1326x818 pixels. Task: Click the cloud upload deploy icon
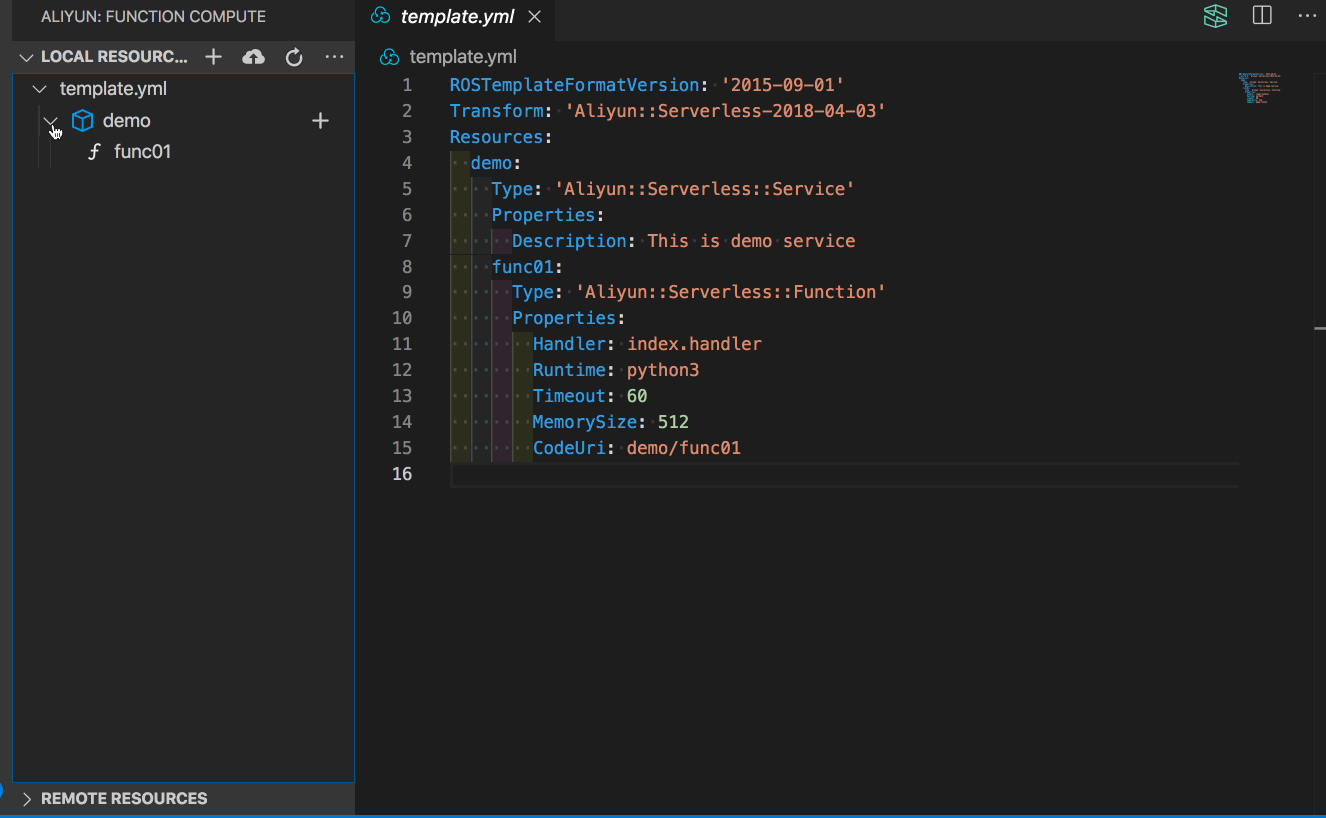click(254, 57)
